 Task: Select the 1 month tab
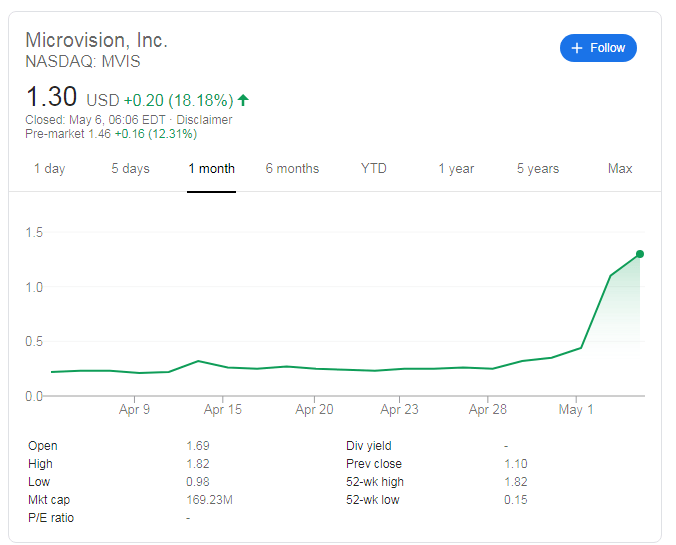click(x=211, y=169)
